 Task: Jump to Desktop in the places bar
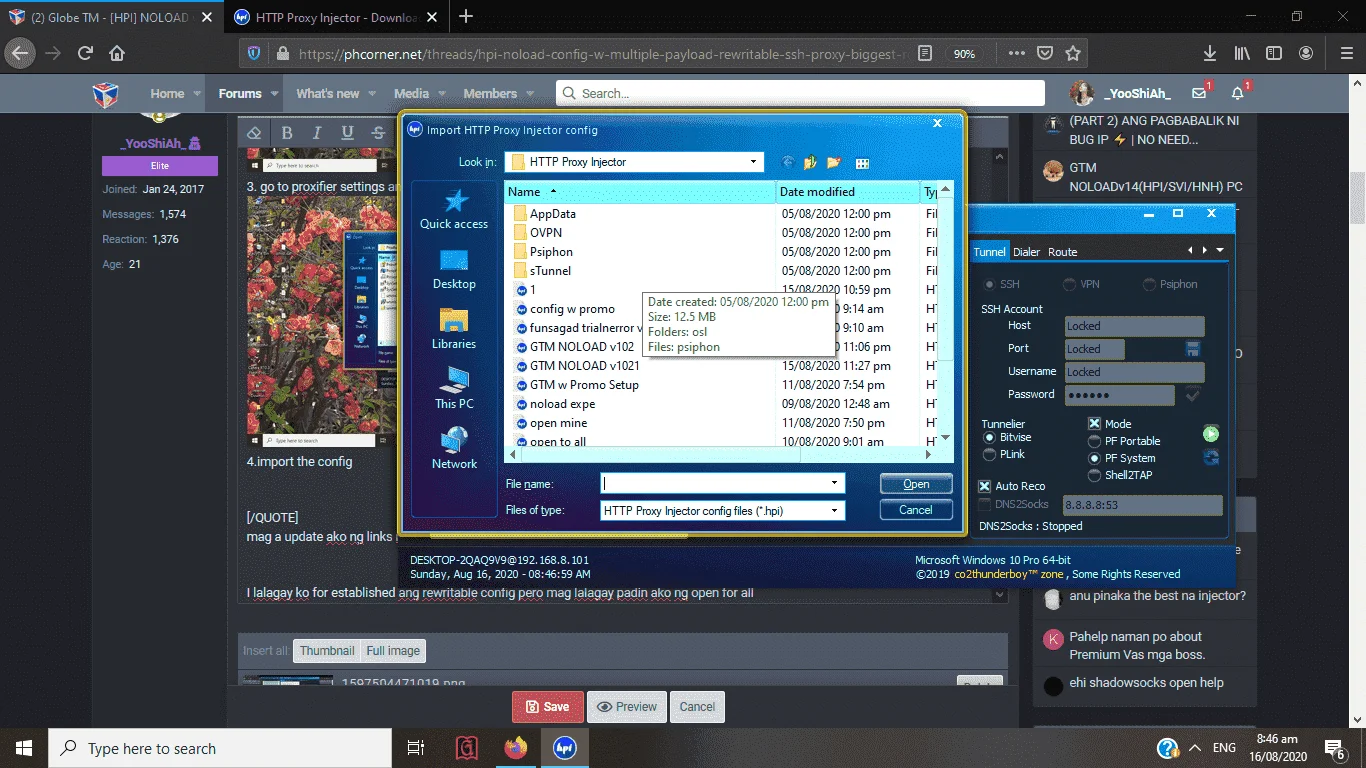[x=454, y=270]
